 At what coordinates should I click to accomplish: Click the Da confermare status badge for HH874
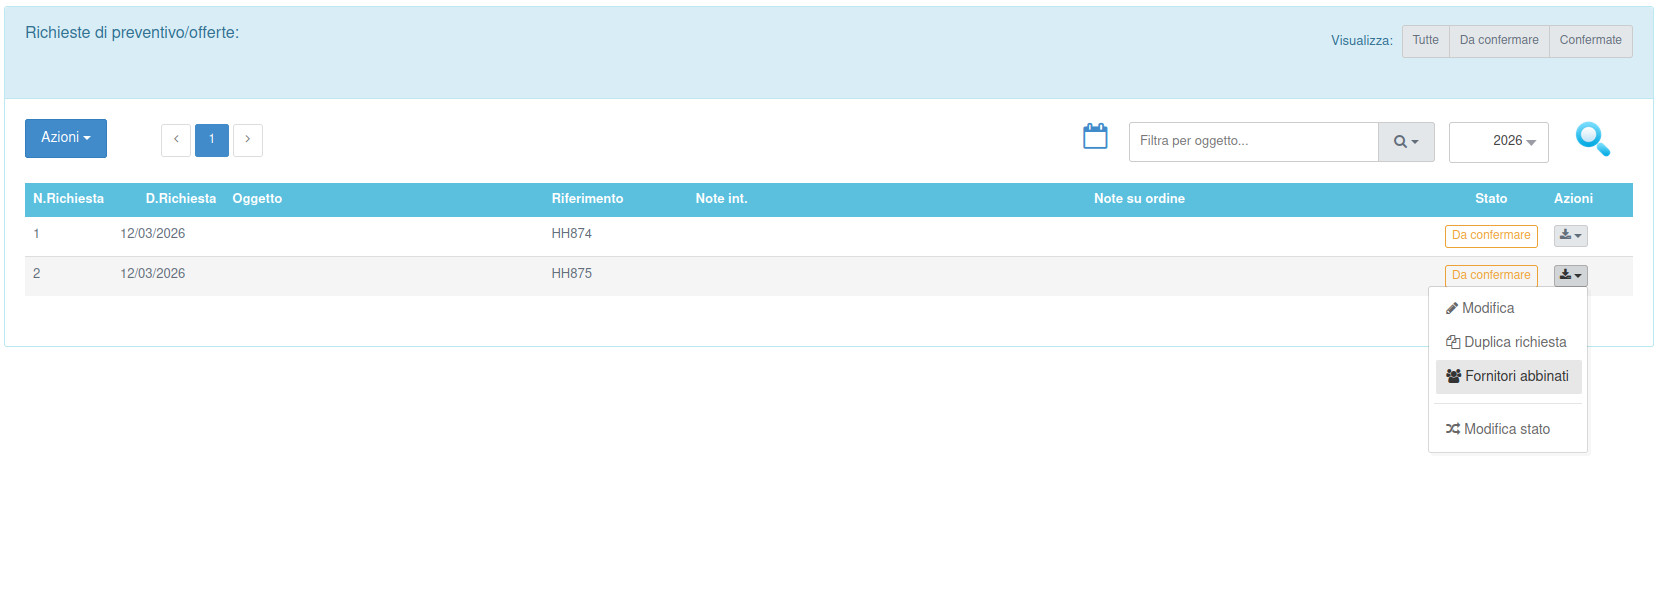coord(1490,236)
